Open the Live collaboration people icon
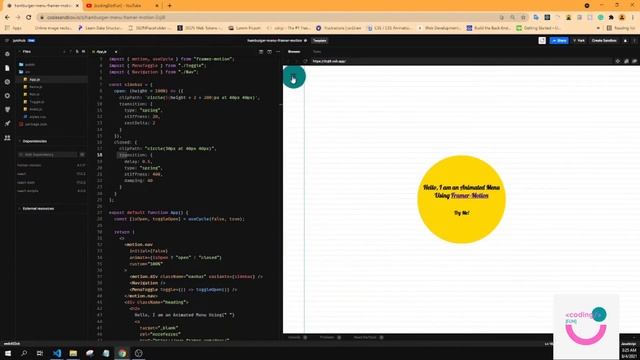Screen dimensions: 640x360 (7, 138)
